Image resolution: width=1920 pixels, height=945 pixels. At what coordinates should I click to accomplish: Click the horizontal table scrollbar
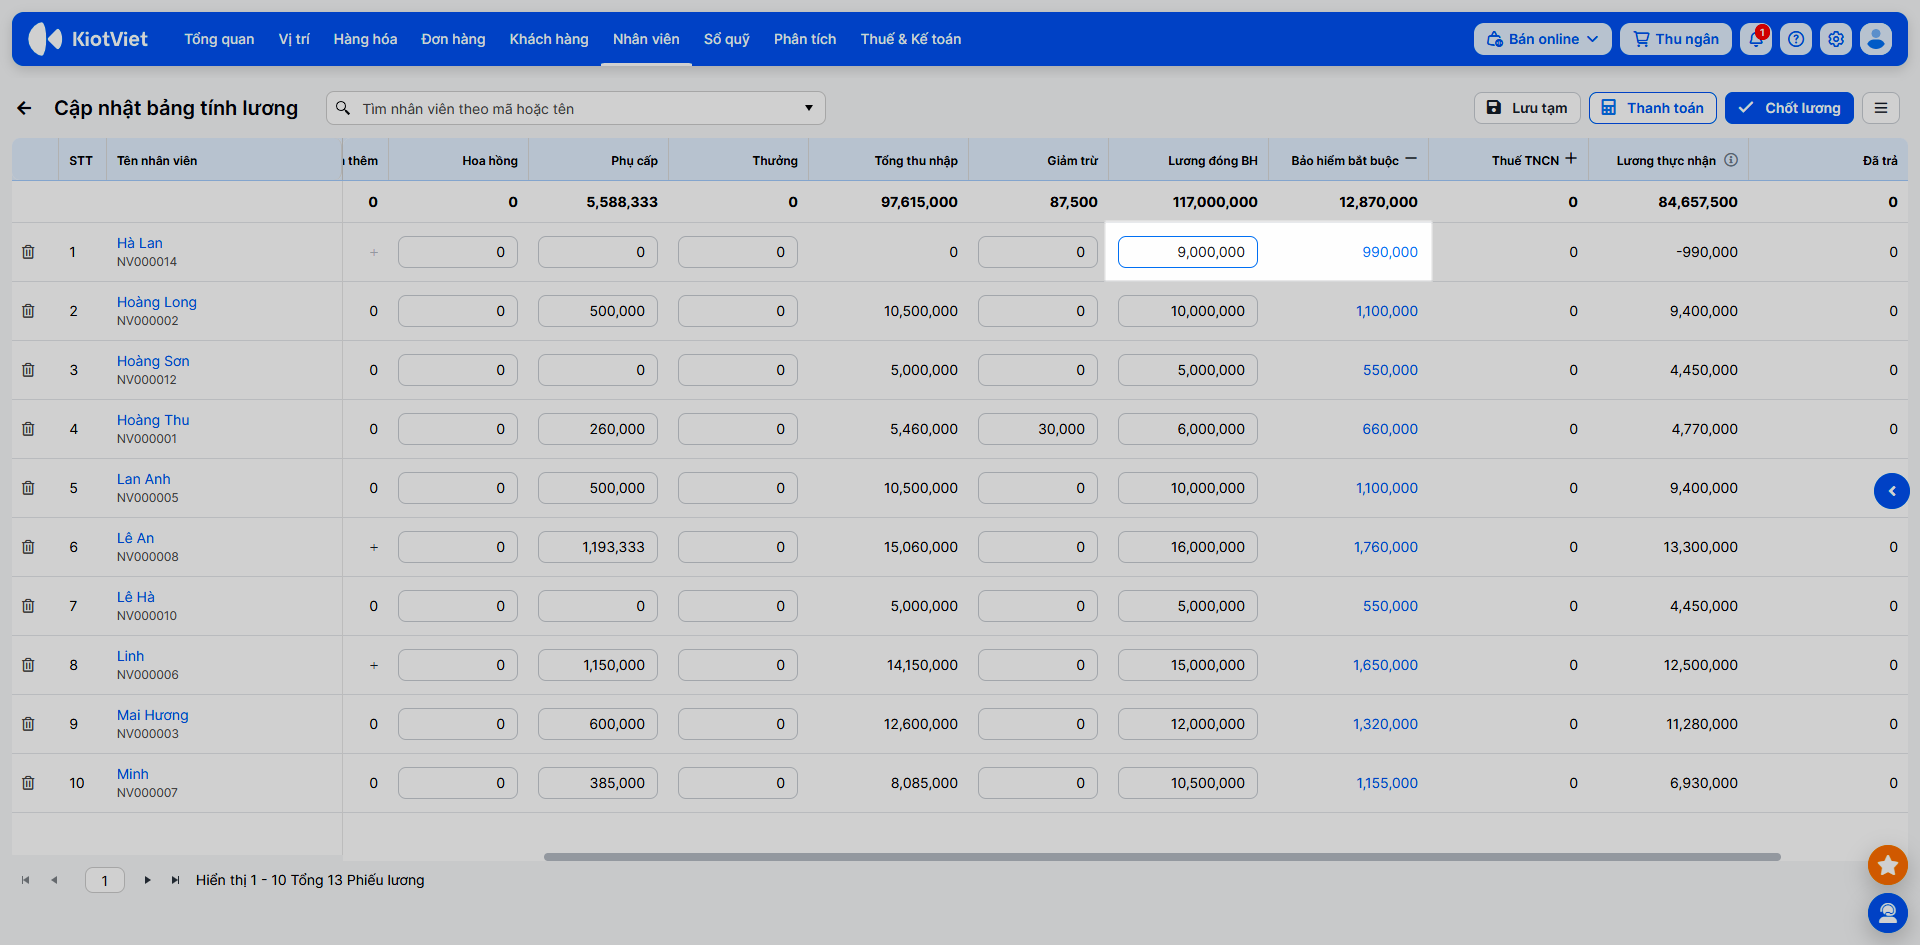(x=1162, y=857)
